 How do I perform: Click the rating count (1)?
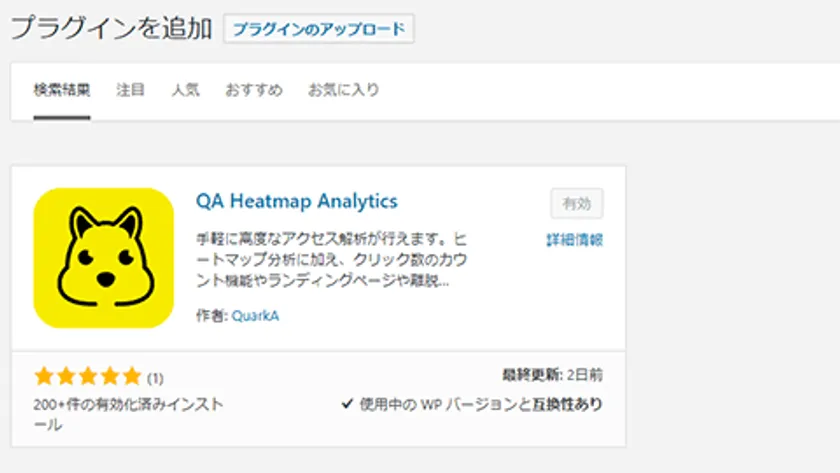[x=156, y=378]
